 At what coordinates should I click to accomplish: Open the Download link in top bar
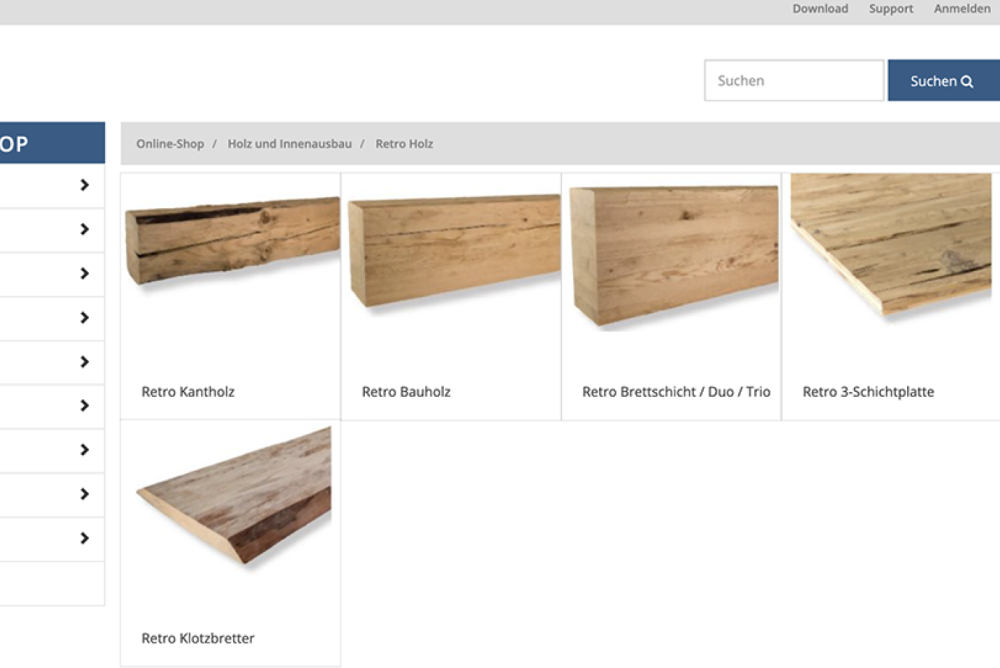pyautogui.click(x=820, y=9)
